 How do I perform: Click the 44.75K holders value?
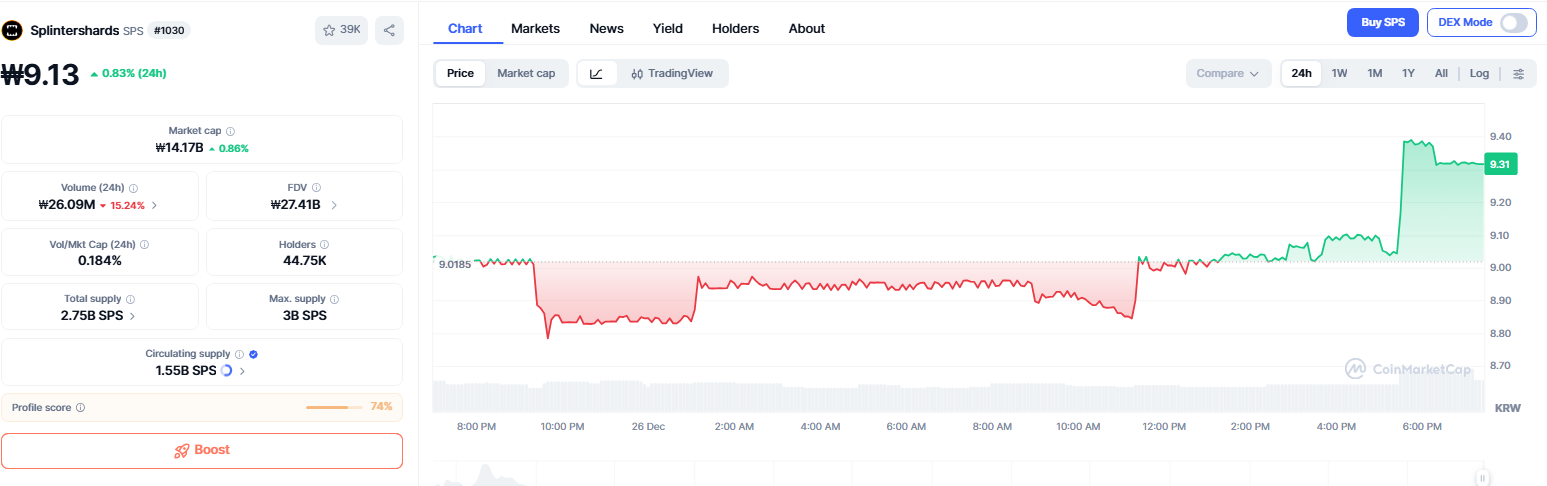click(304, 260)
